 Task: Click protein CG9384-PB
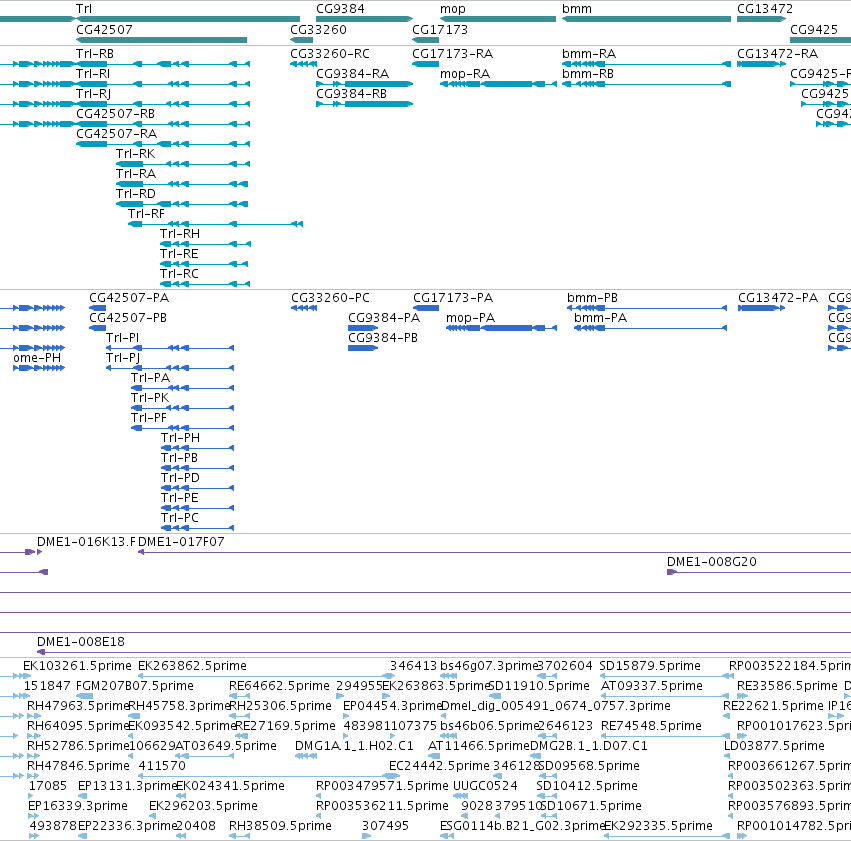pyautogui.click(x=383, y=338)
